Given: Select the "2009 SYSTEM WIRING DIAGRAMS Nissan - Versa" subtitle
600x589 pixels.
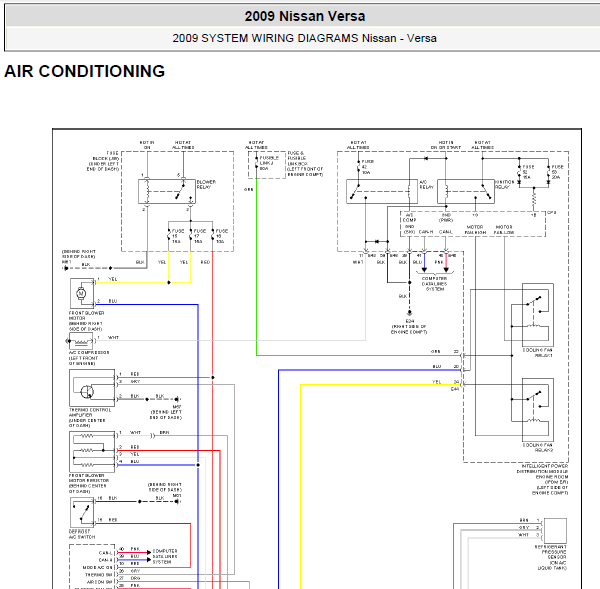Looking at the screenshot, I should (304, 38).
